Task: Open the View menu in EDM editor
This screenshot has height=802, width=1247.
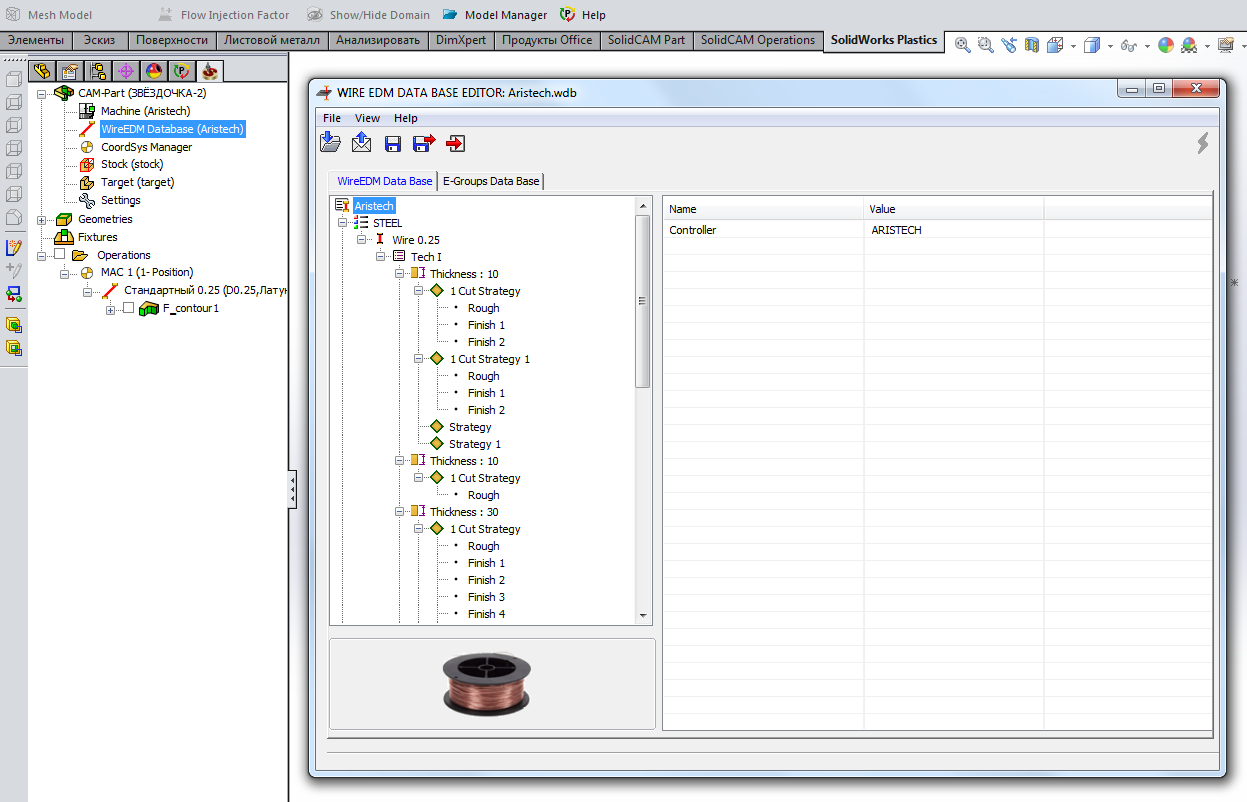Action: pos(367,118)
